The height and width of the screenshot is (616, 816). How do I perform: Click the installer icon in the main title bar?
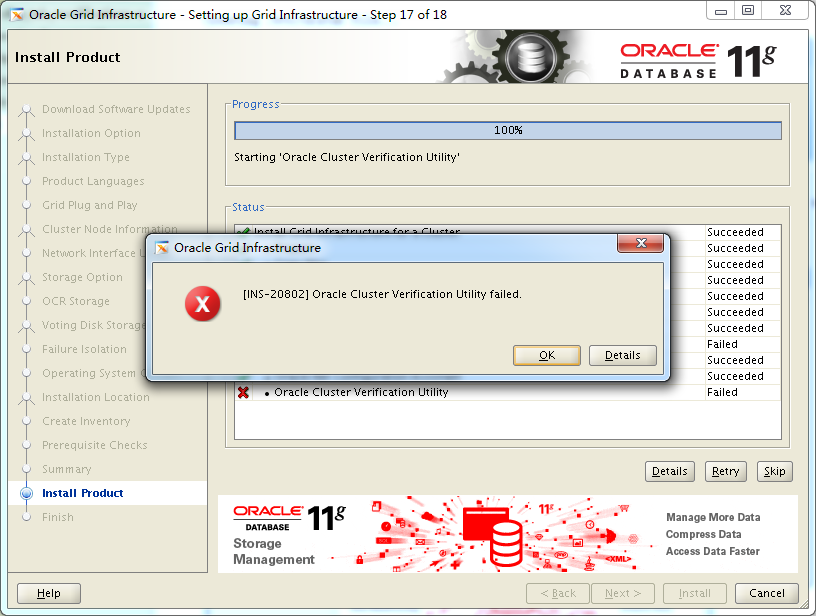tap(17, 15)
